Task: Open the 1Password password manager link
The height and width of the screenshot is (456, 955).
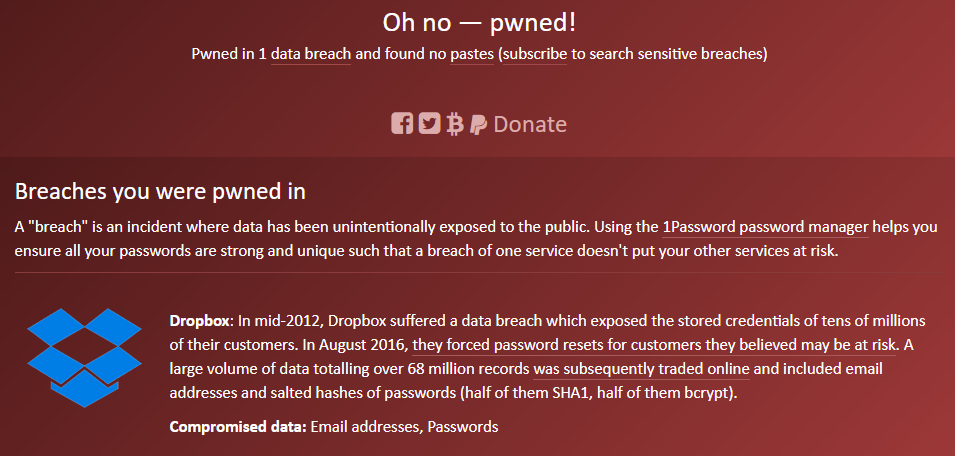Action: [x=765, y=226]
